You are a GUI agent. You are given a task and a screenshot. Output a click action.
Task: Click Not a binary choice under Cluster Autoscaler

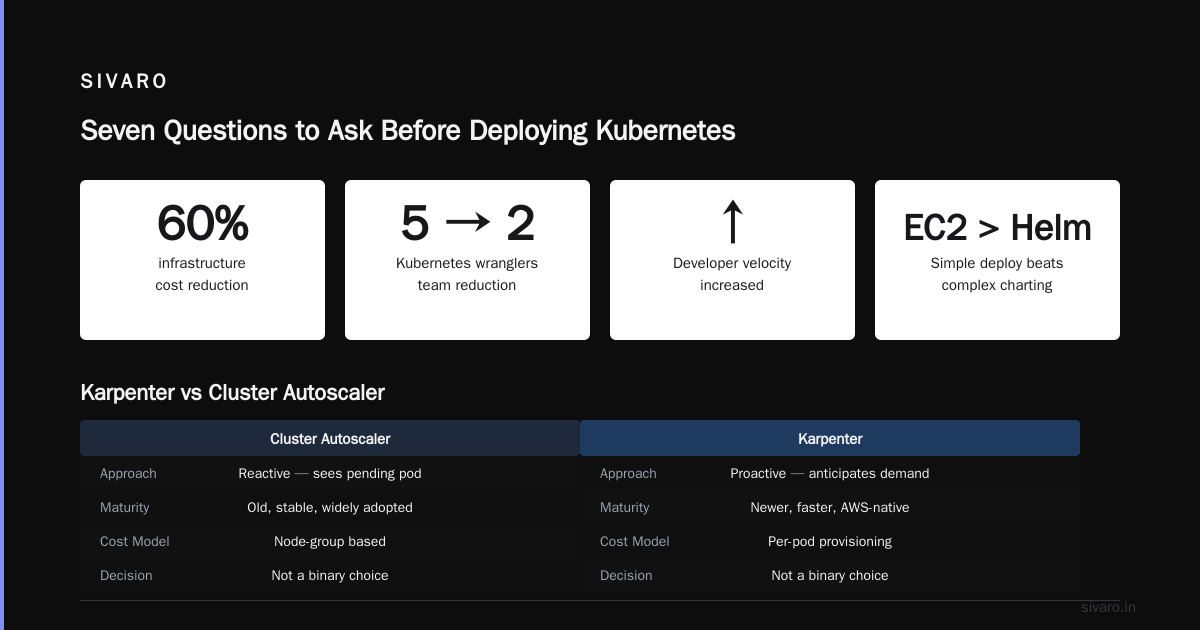point(330,575)
